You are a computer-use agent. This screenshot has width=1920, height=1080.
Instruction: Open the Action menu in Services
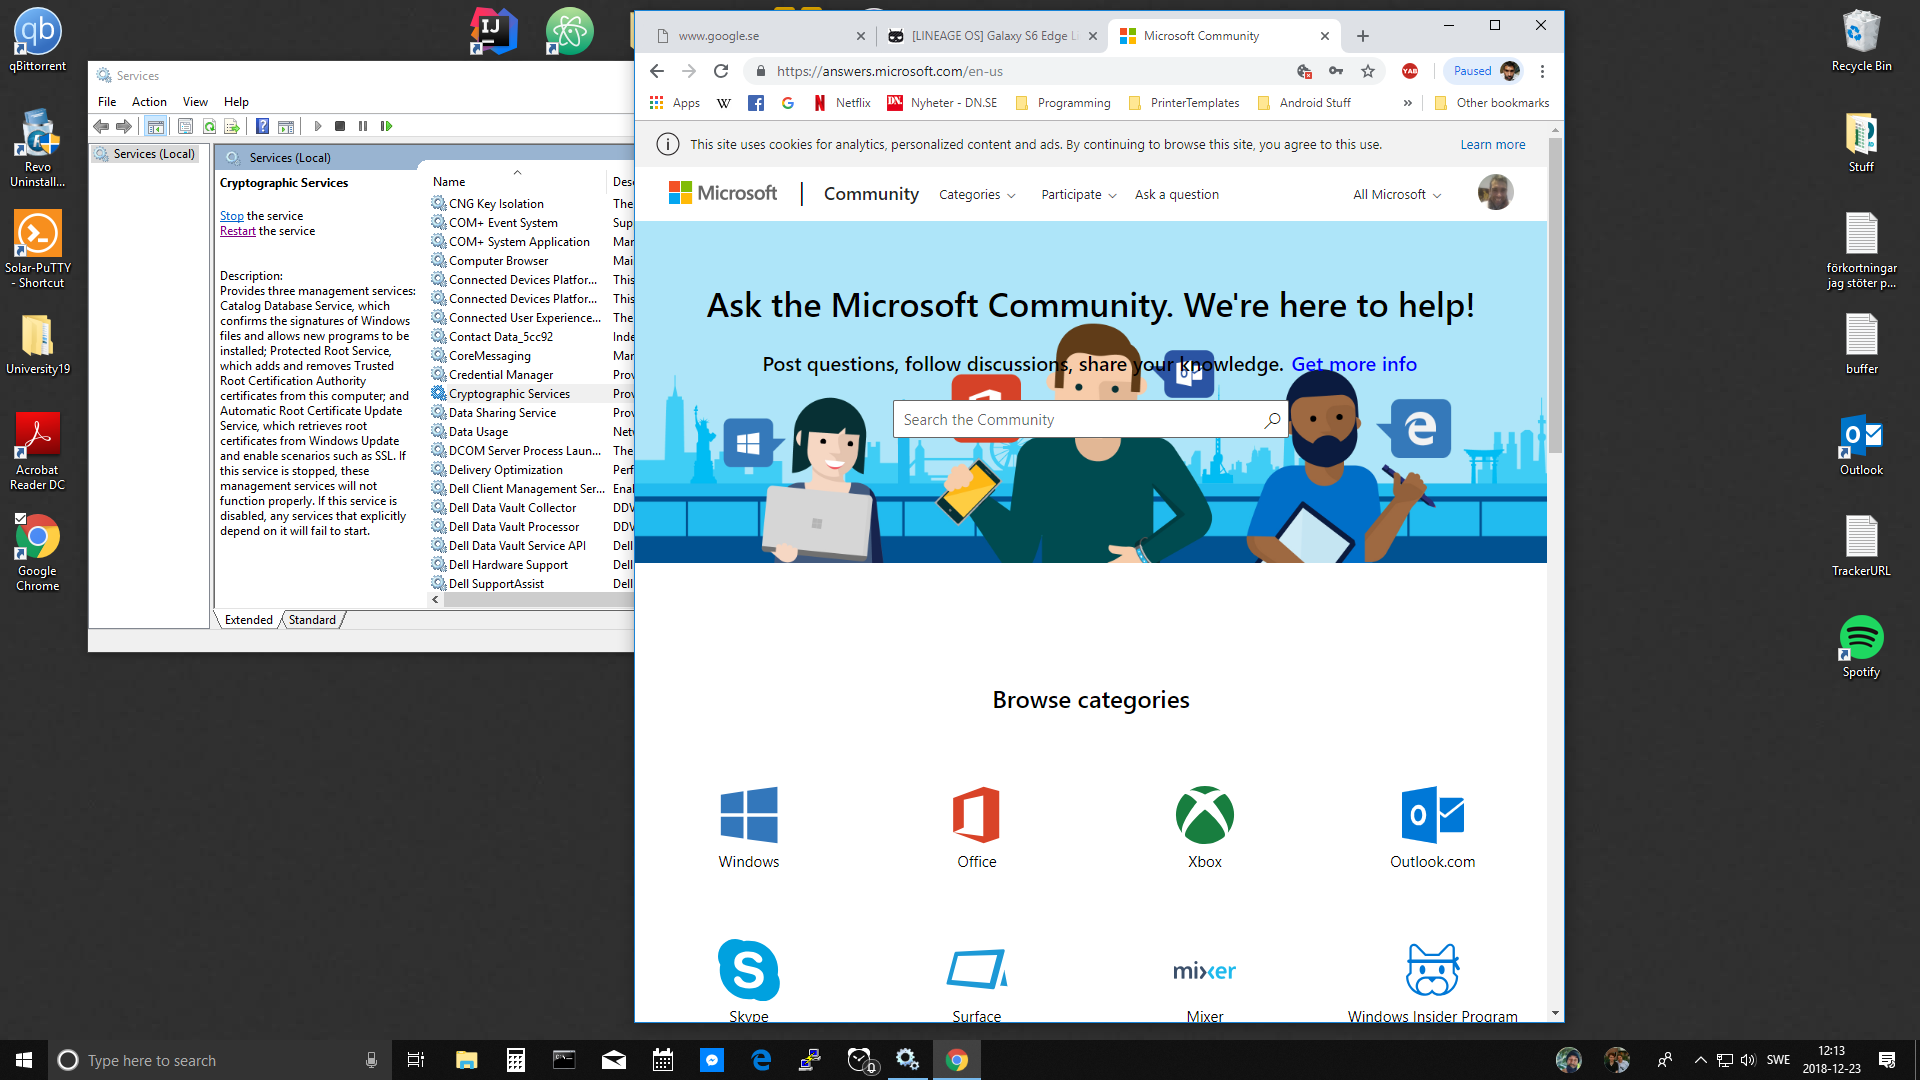coord(149,102)
